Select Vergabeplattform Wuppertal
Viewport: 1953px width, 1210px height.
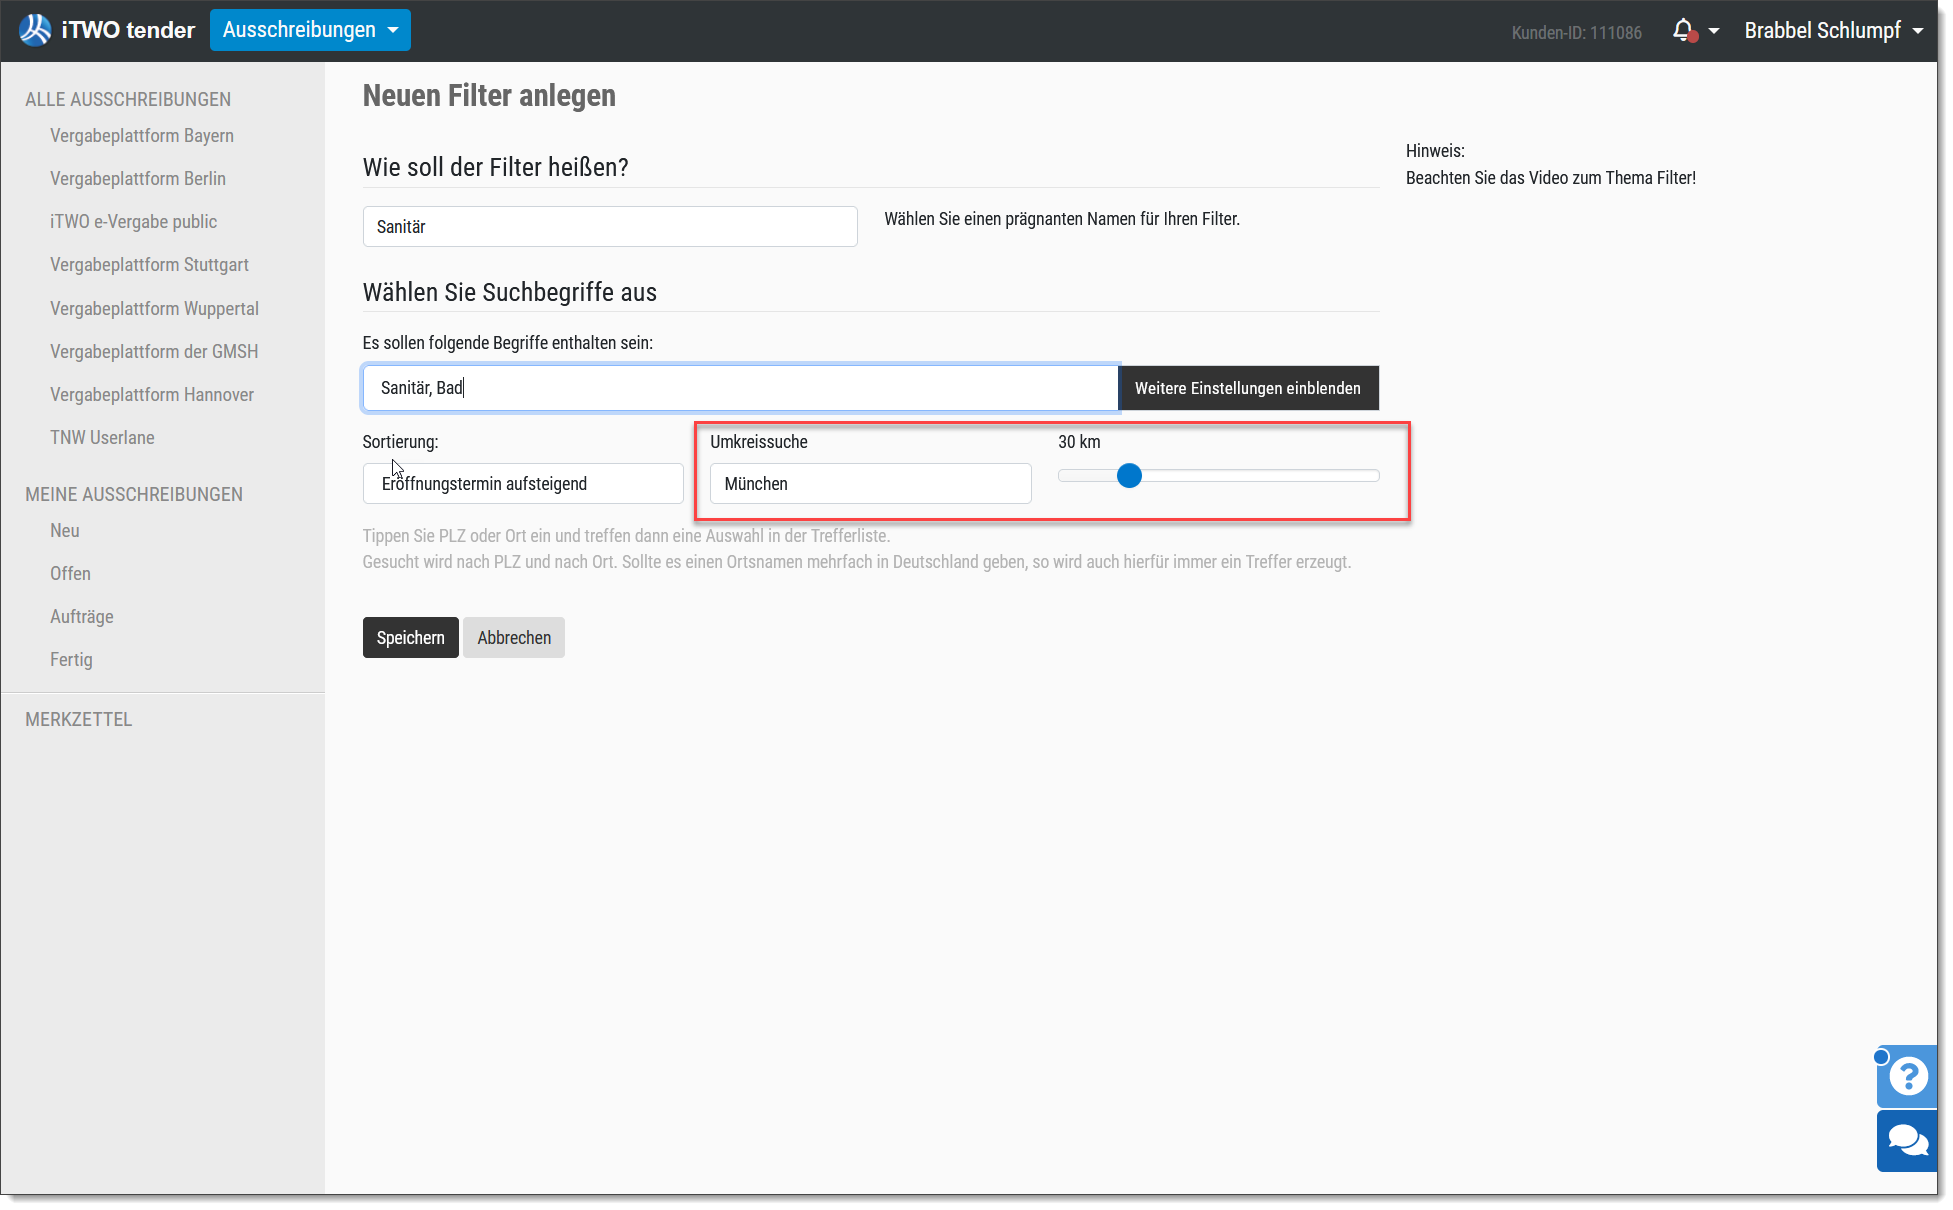point(154,309)
